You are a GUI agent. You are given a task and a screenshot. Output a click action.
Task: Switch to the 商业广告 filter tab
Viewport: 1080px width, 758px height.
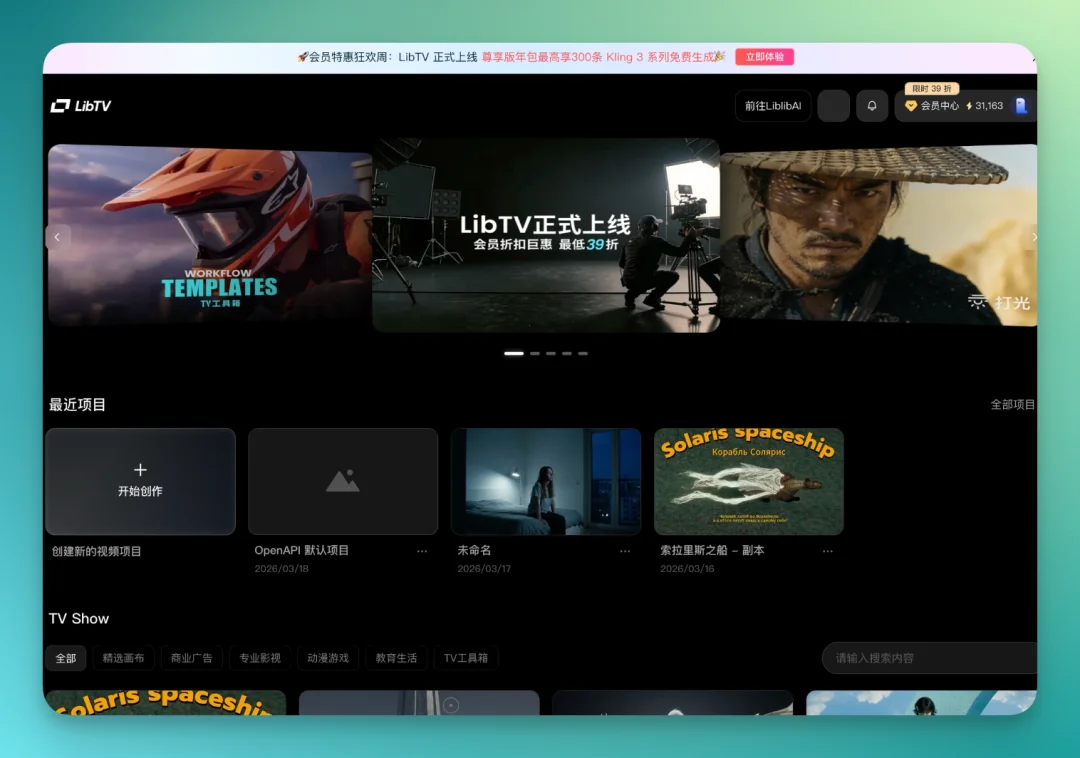click(x=192, y=658)
